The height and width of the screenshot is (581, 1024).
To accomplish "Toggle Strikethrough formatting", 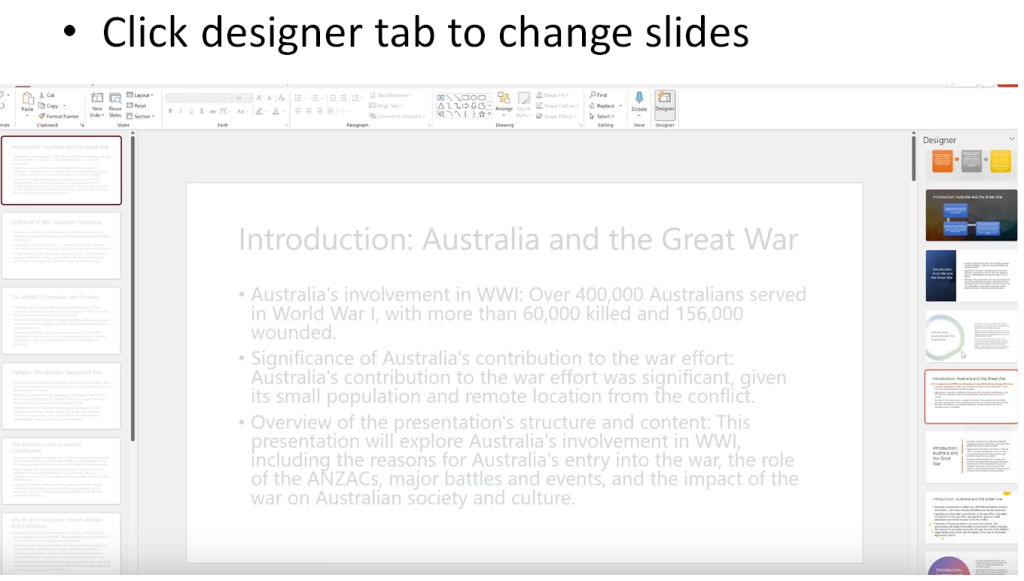I will coord(213,111).
